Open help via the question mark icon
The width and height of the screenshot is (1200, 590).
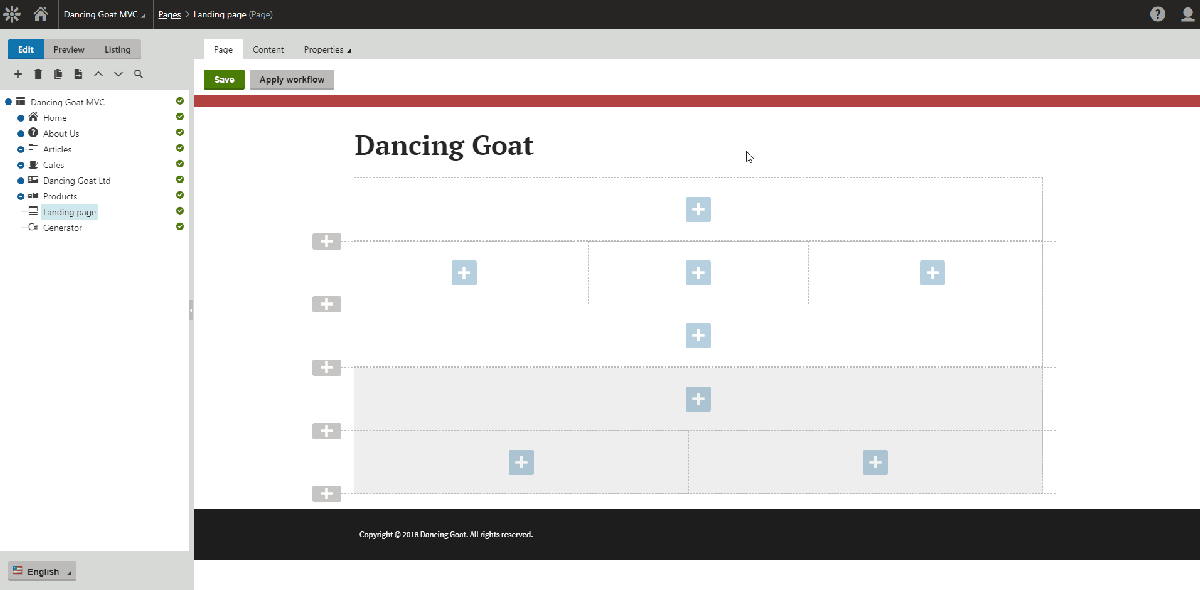coord(1157,13)
